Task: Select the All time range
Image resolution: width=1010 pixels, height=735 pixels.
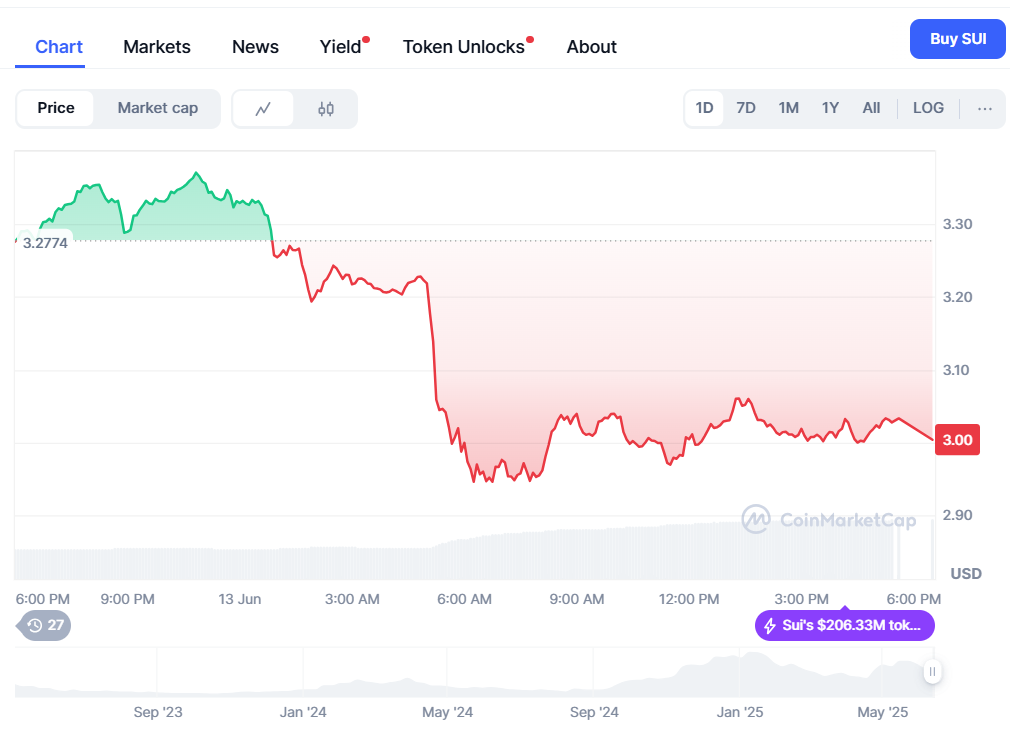Action: click(x=871, y=108)
